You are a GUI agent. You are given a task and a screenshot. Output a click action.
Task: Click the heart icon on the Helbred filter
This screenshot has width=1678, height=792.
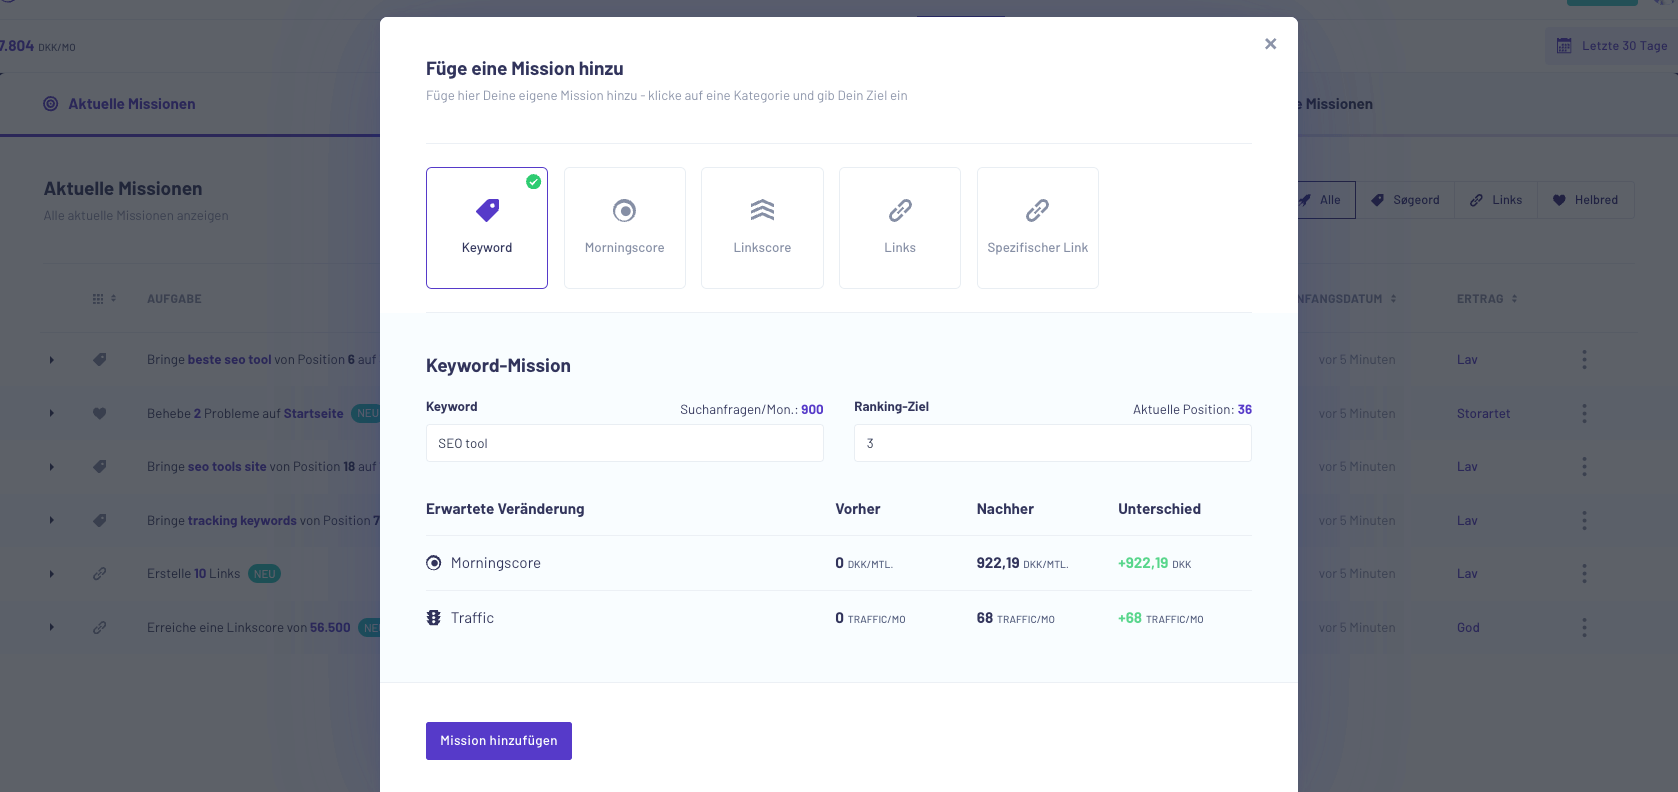tap(1559, 200)
